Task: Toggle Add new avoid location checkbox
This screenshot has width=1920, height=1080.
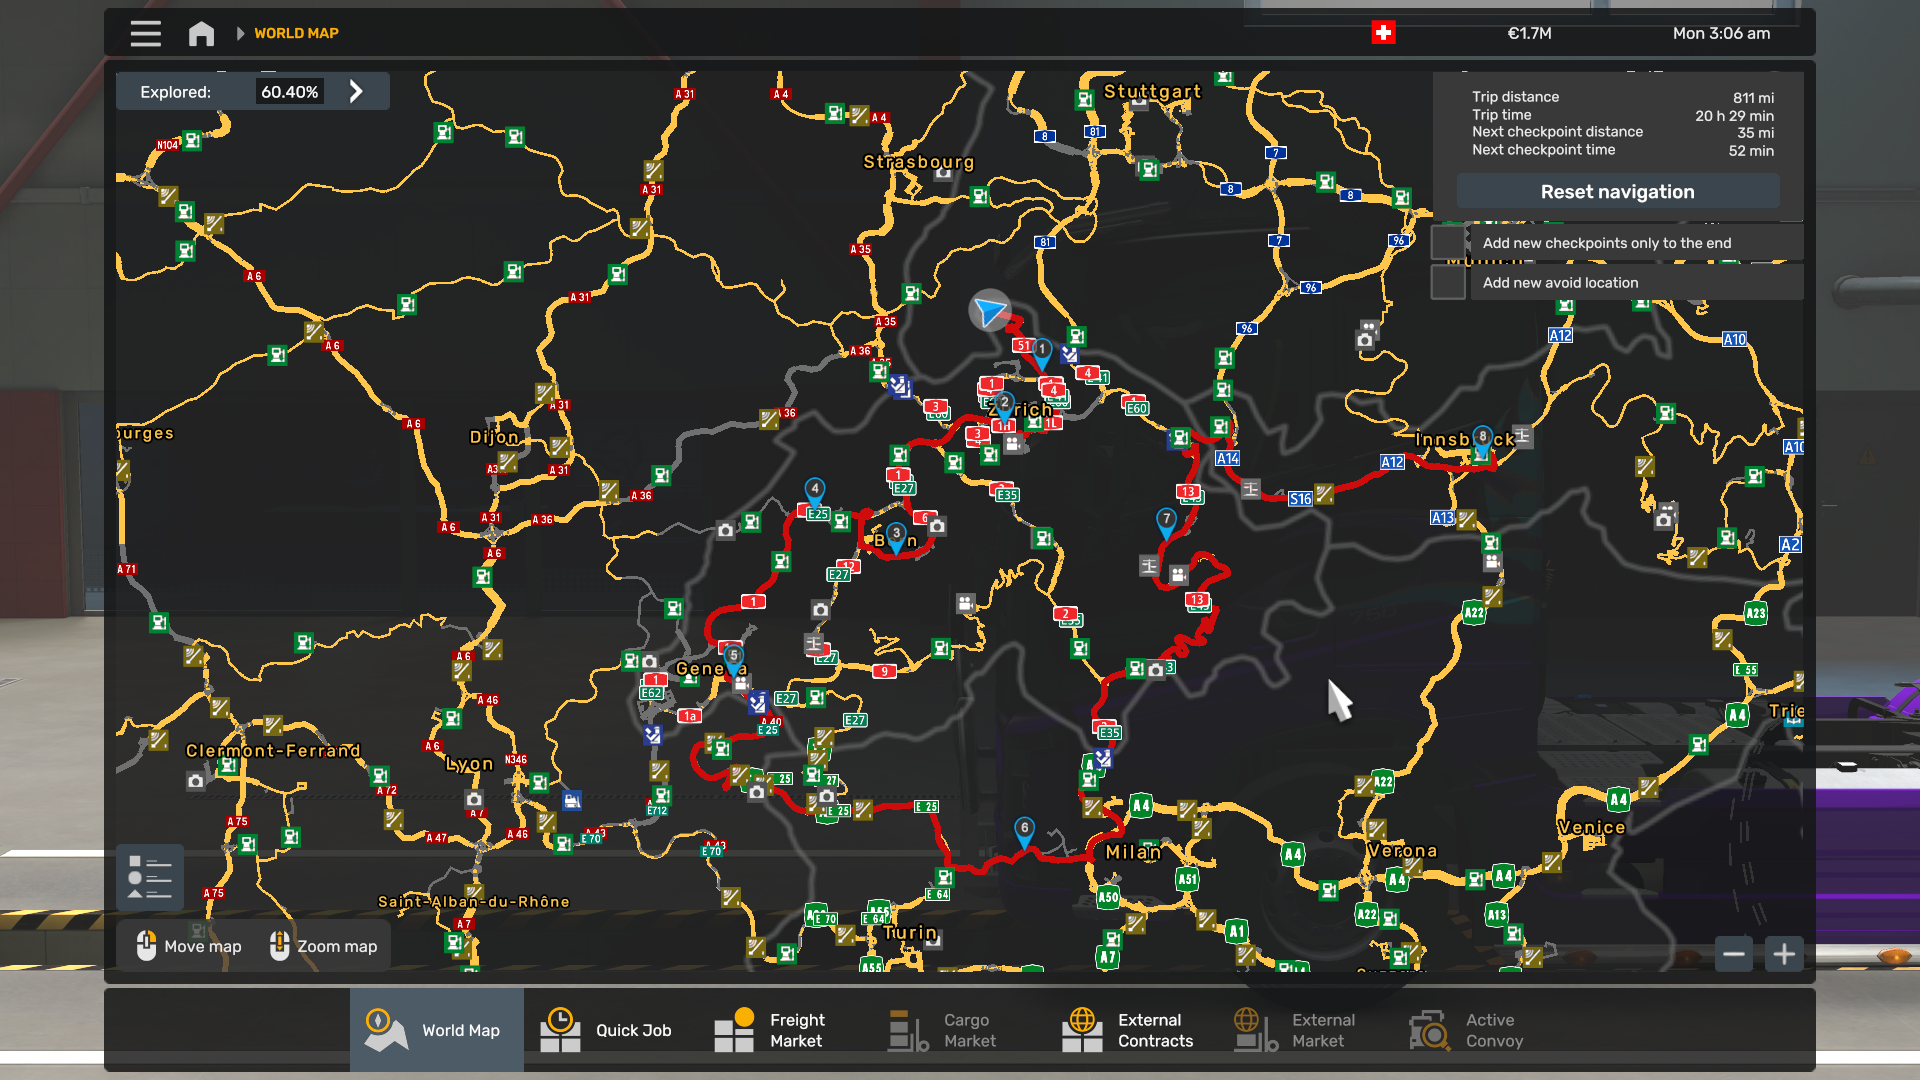Action: click(x=1448, y=283)
